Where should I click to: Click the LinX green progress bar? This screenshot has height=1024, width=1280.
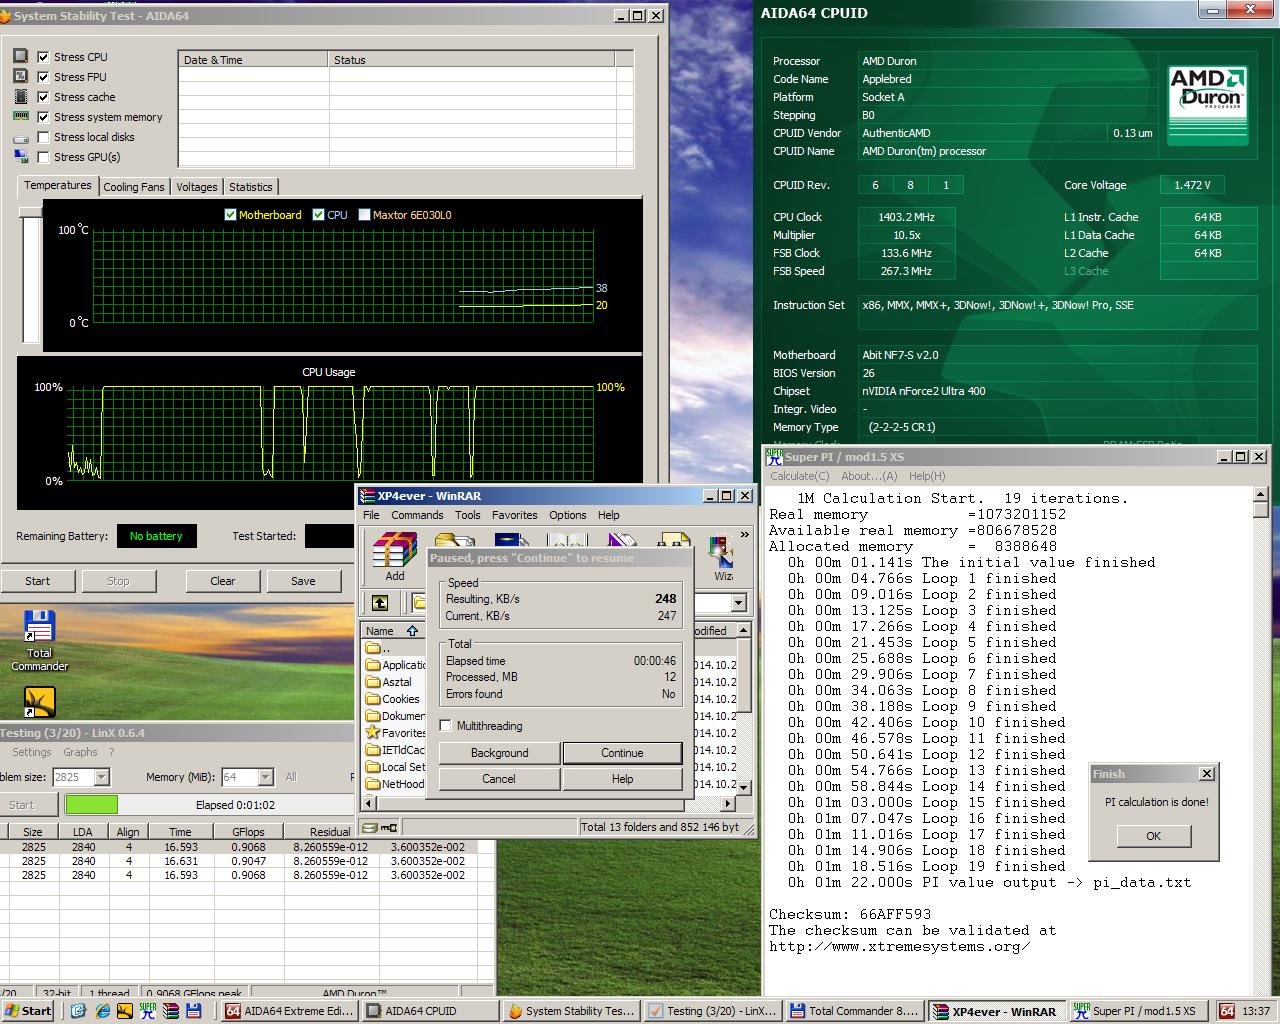[x=91, y=805]
